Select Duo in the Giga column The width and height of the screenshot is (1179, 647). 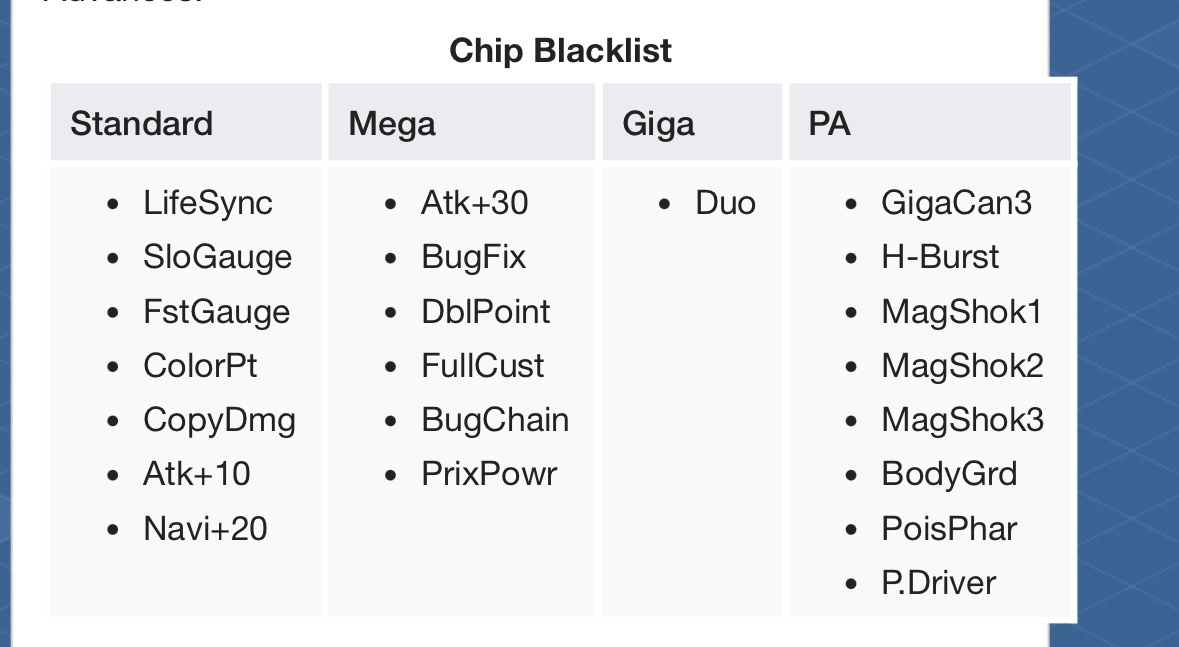click(x=725, y=203)
